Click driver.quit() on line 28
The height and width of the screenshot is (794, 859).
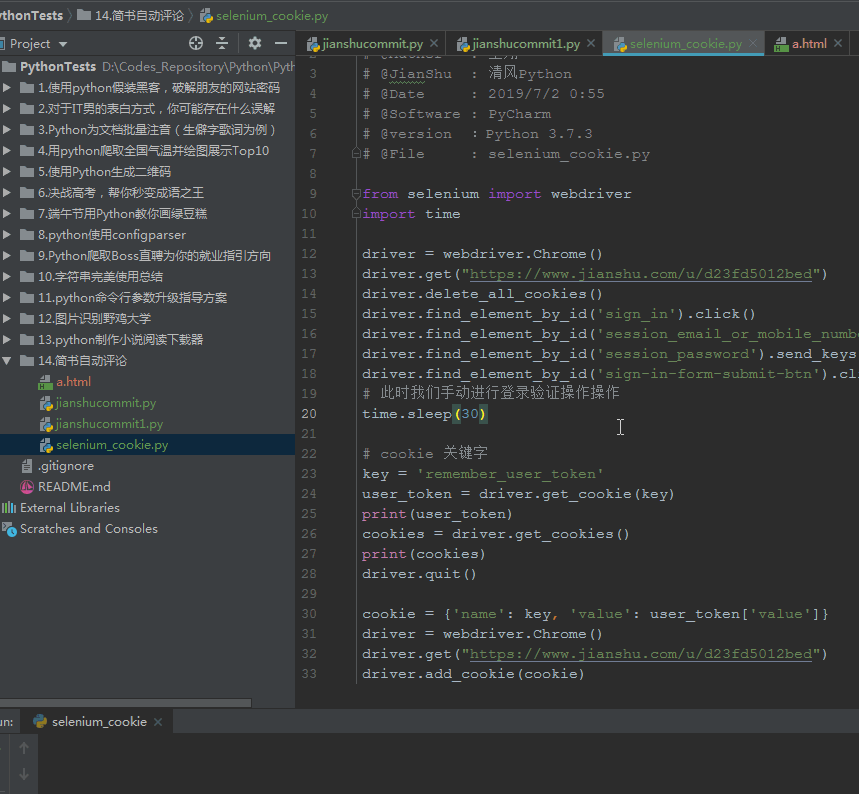(x=419, y=574)
